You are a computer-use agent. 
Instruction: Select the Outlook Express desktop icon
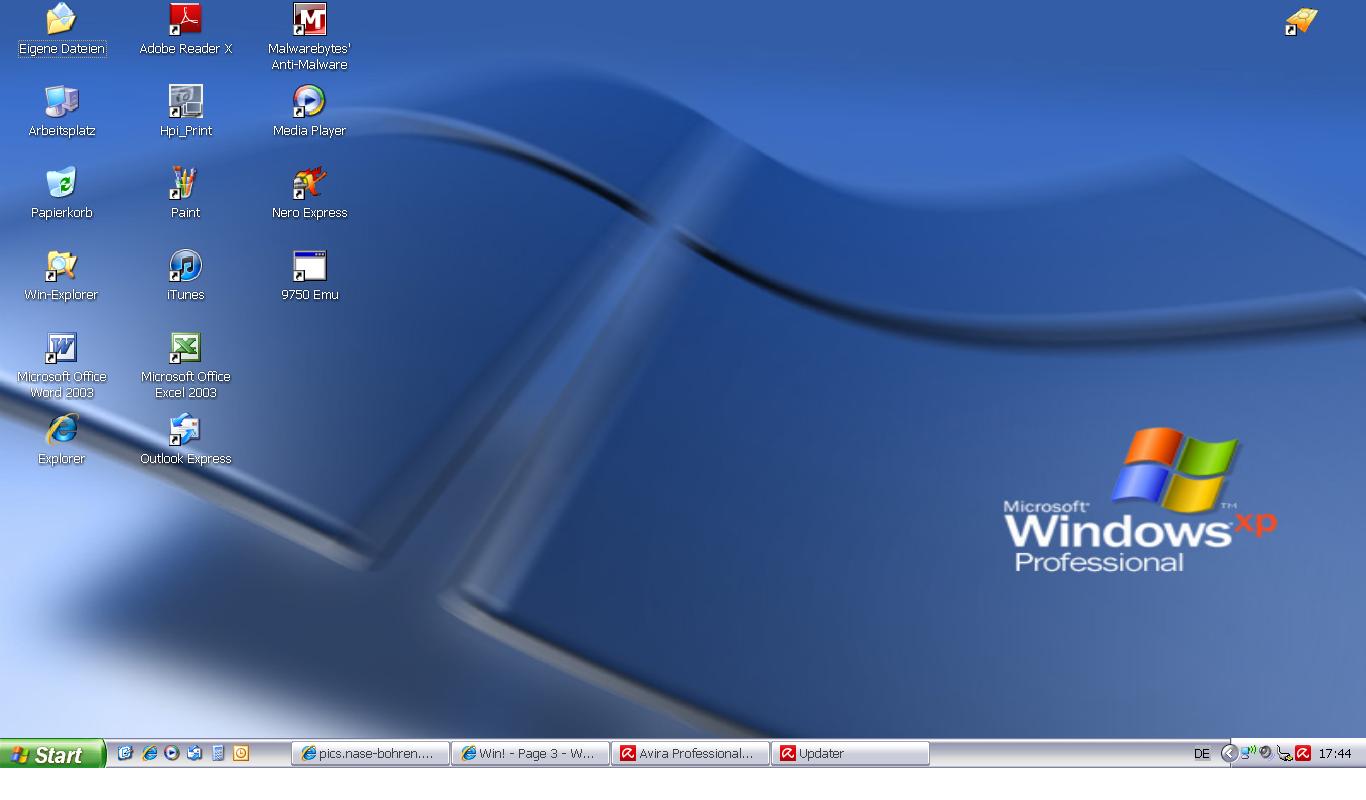[185, 439]
